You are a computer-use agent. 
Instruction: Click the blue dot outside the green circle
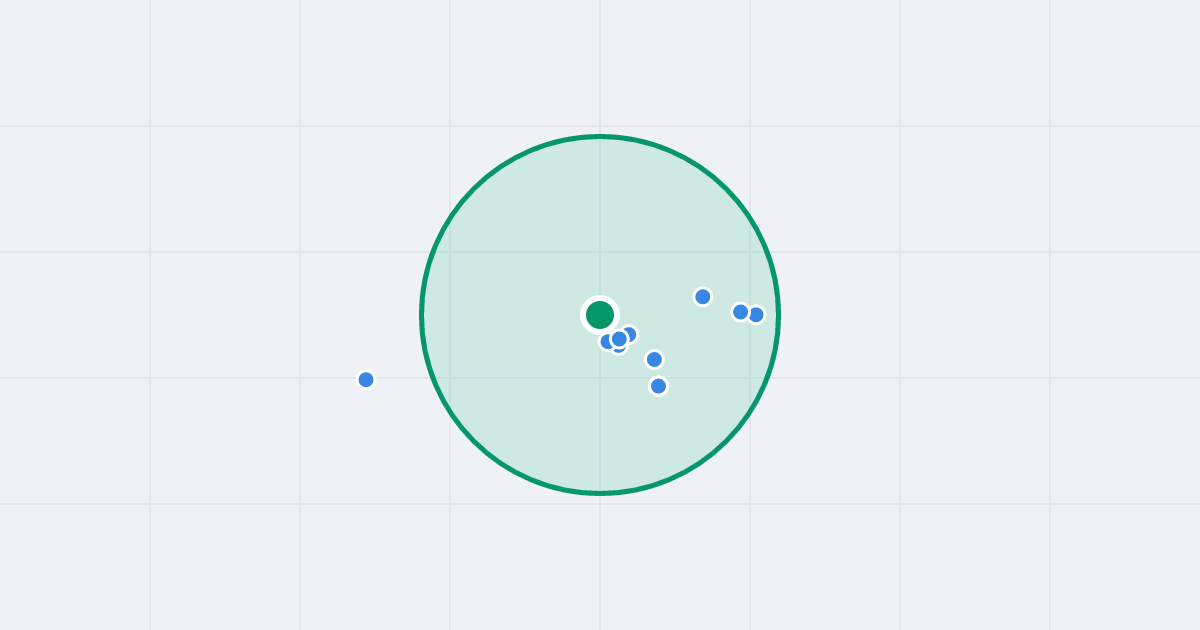tap(366, 380)
